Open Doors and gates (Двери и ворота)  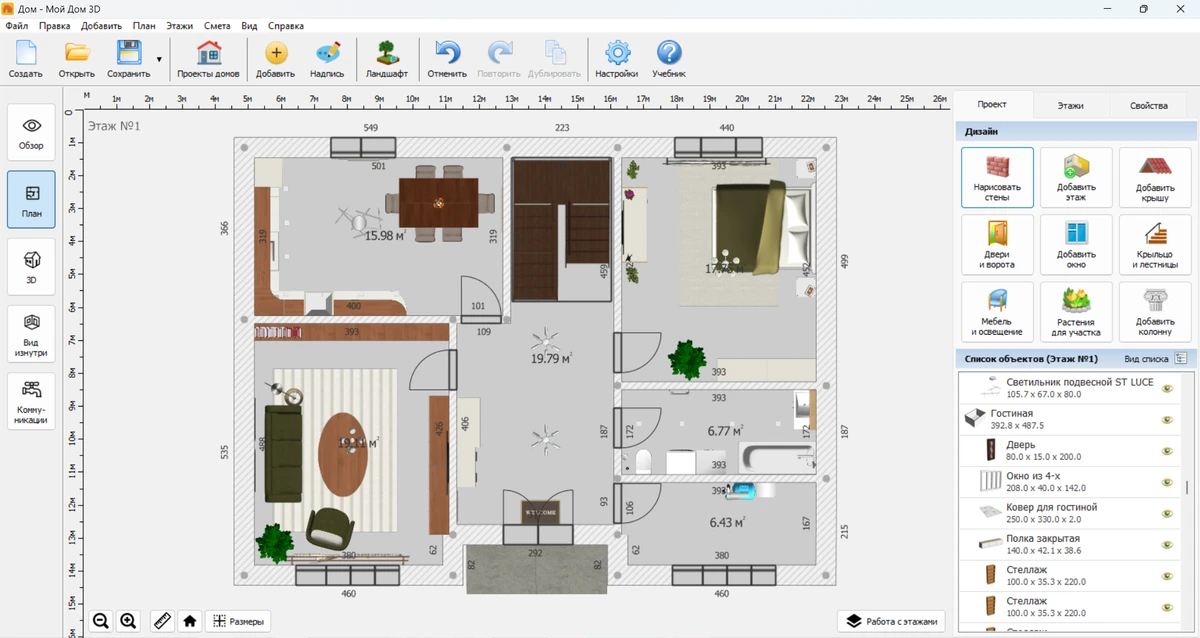997,244
